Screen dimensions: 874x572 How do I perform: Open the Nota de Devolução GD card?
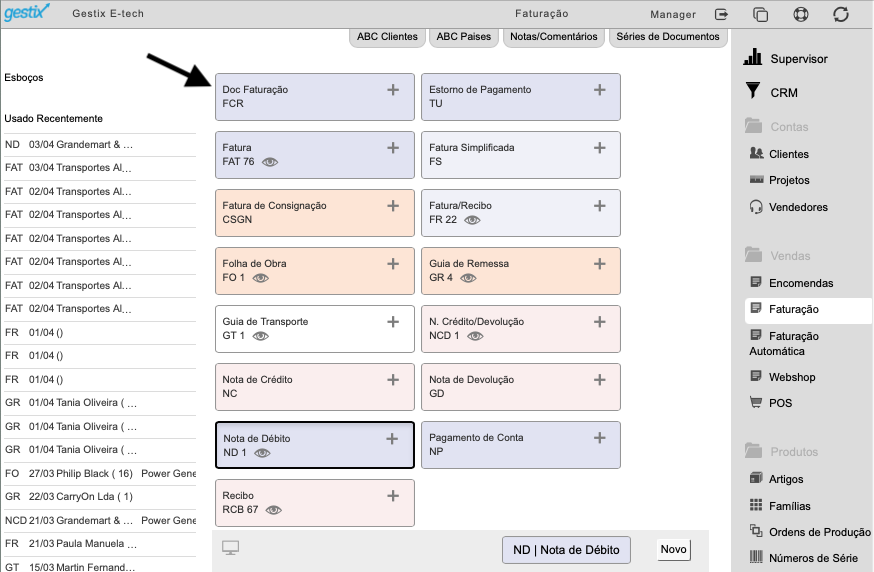click(x=521, y=387)
